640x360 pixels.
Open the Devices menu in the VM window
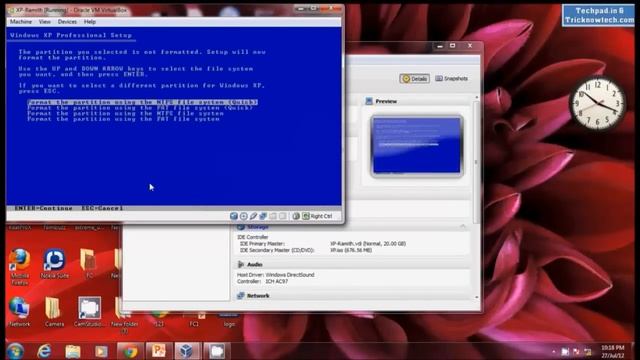(67, 22)
